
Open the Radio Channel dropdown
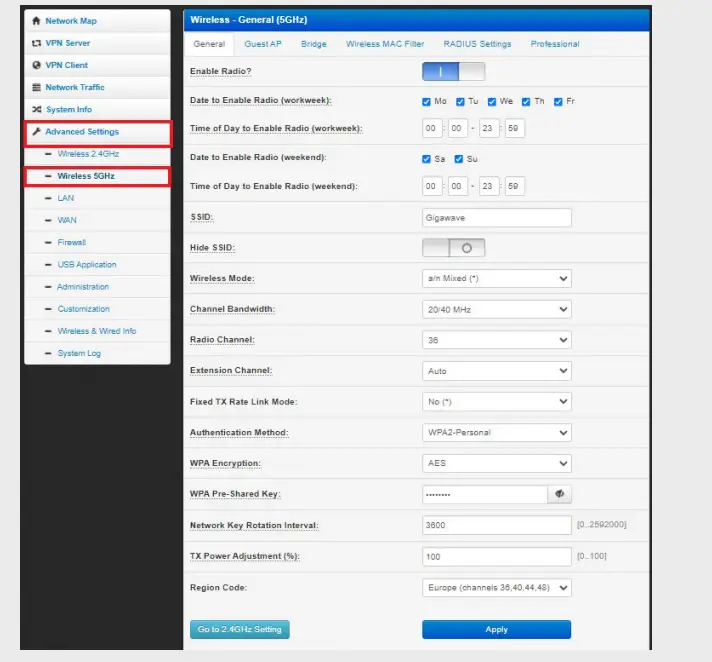[x=496, y=340]
